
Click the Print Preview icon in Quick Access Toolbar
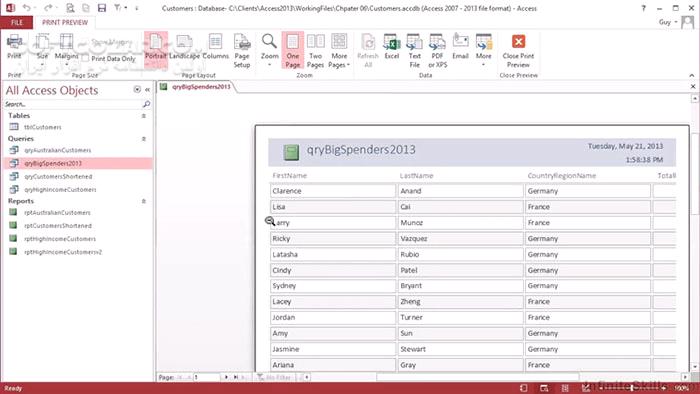tap(70, 8)
